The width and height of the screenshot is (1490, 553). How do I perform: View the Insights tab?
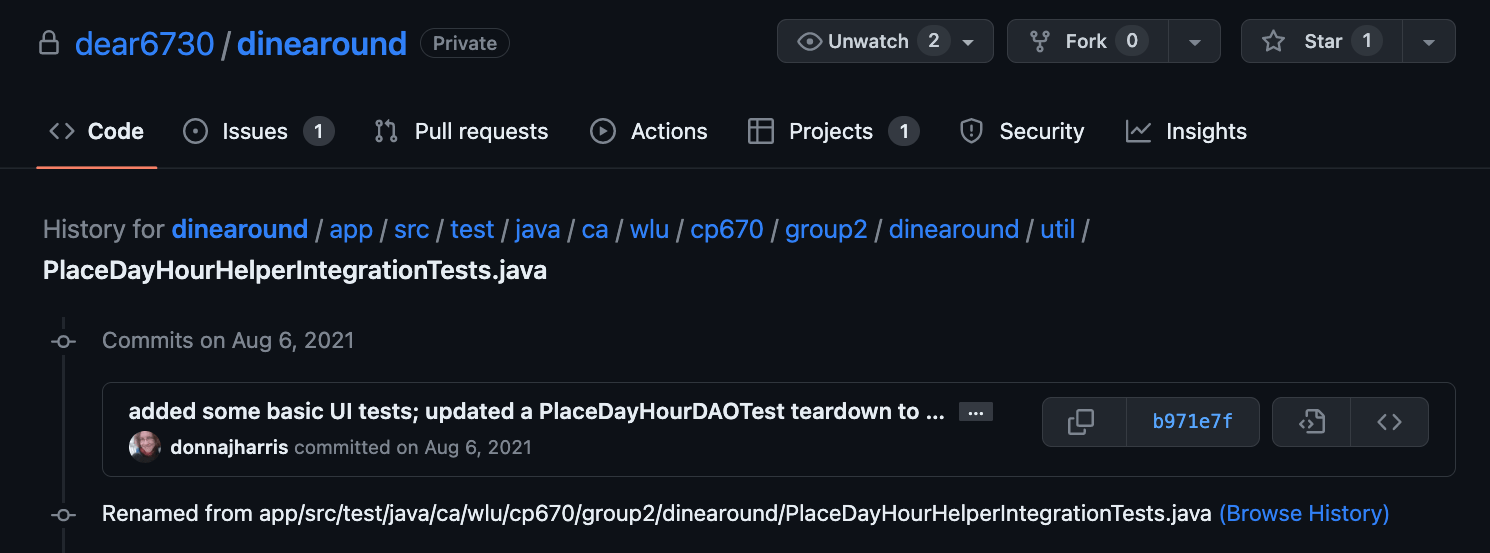point(1186,131)
